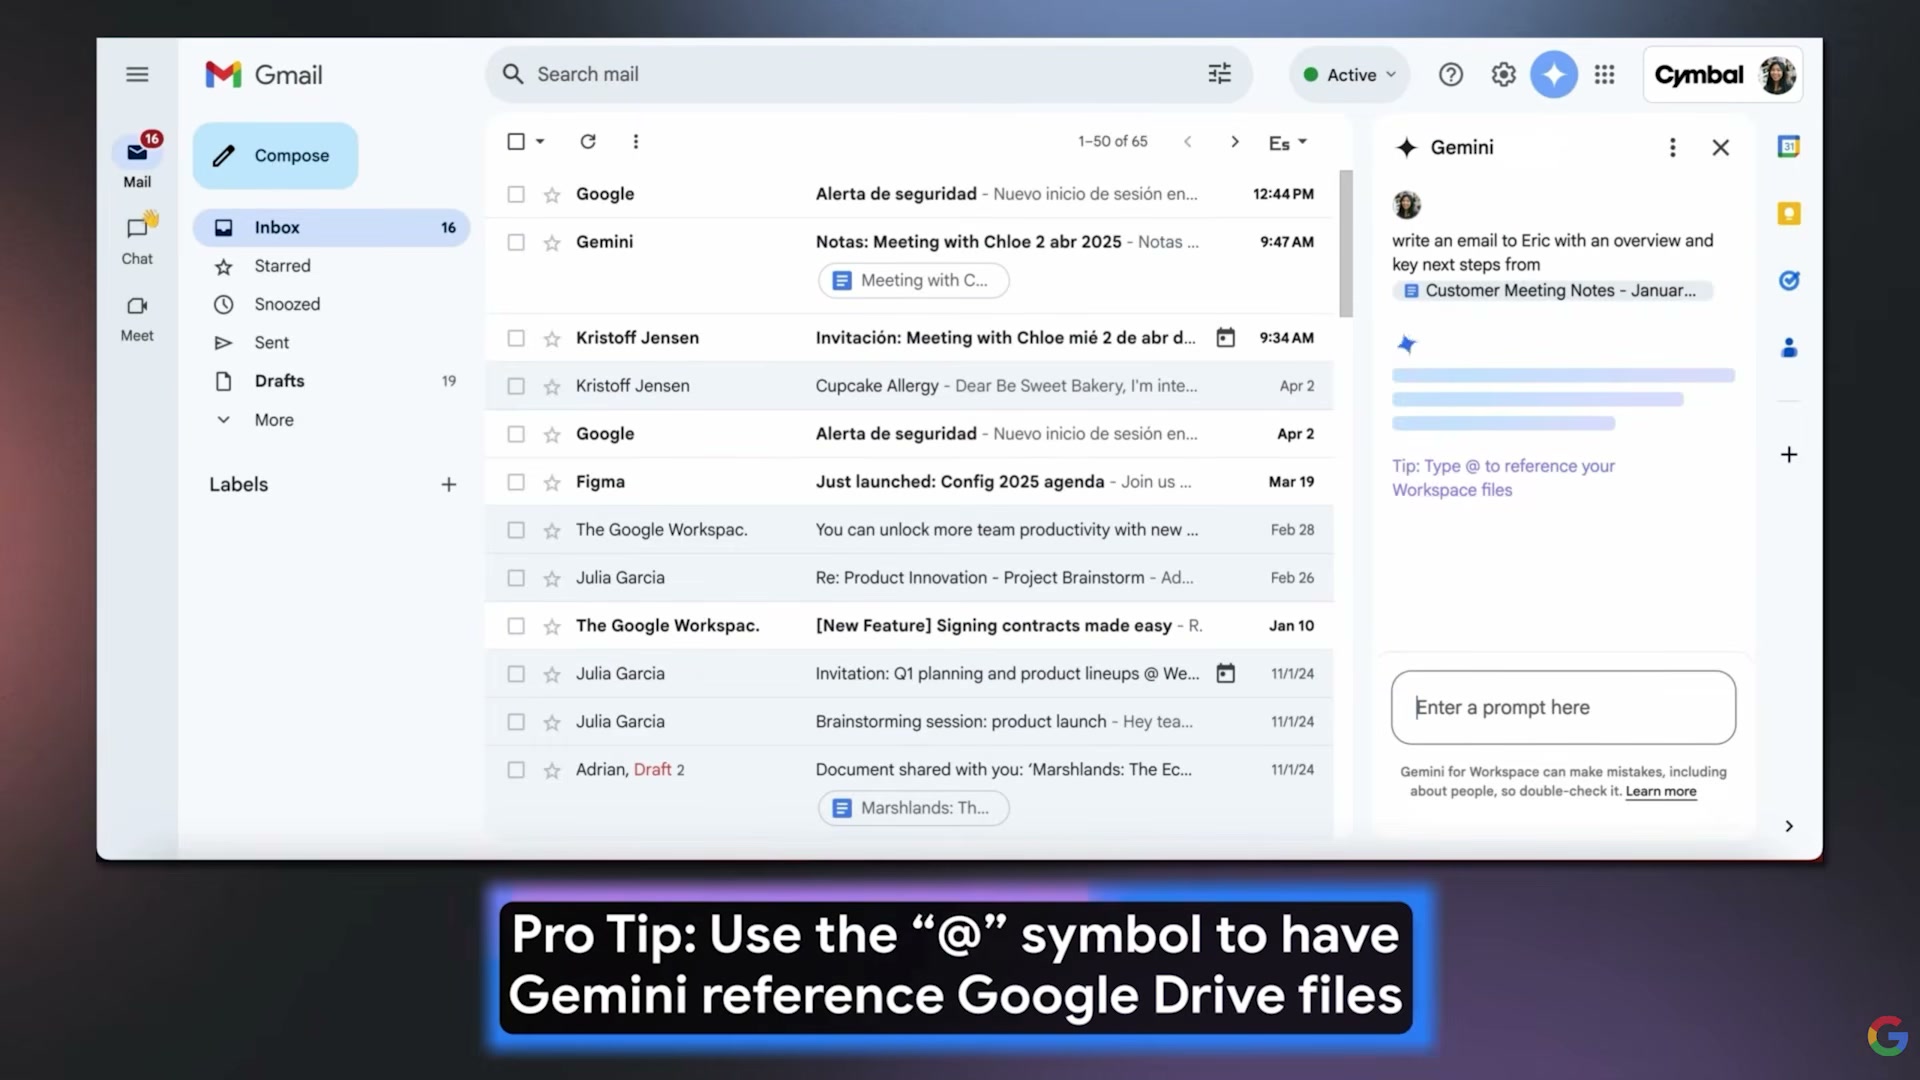Click the Gmail logo
This screenshot has width=1920, height=1080.
pyautogui.click(x=264, y=75)
